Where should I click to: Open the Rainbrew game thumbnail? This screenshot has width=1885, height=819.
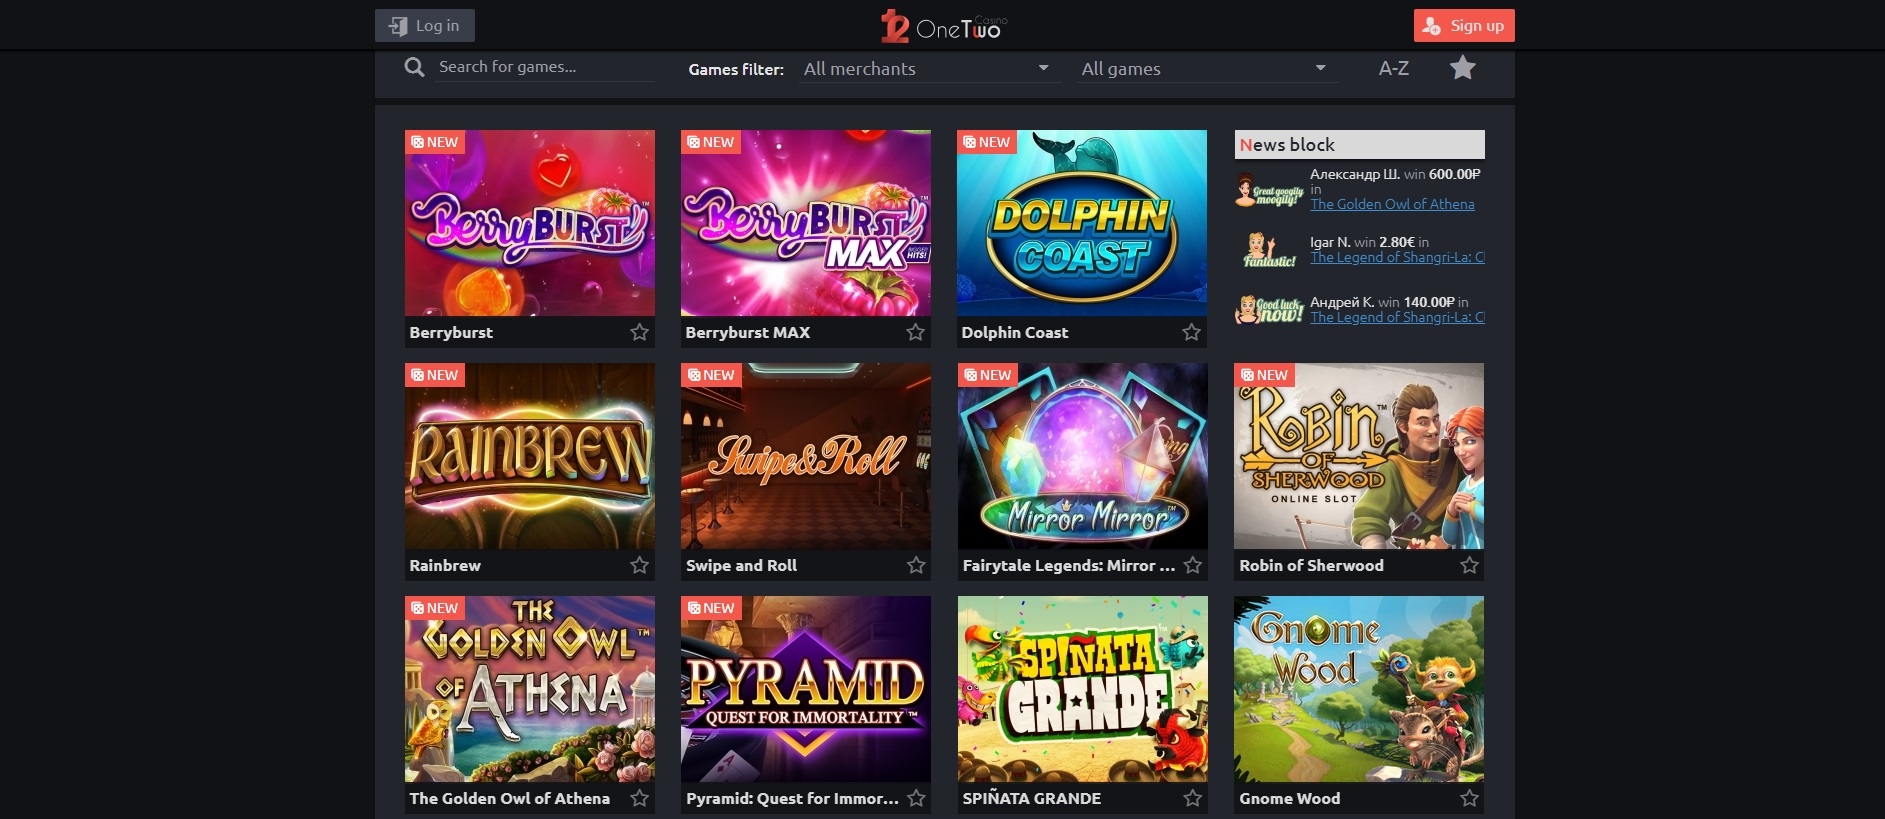[530, 456]
